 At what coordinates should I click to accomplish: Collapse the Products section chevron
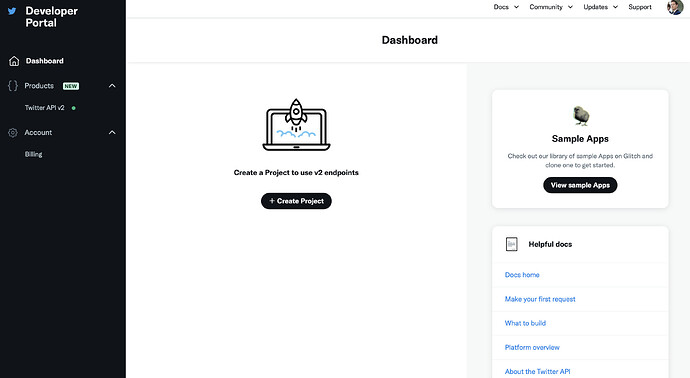point(112,86)
